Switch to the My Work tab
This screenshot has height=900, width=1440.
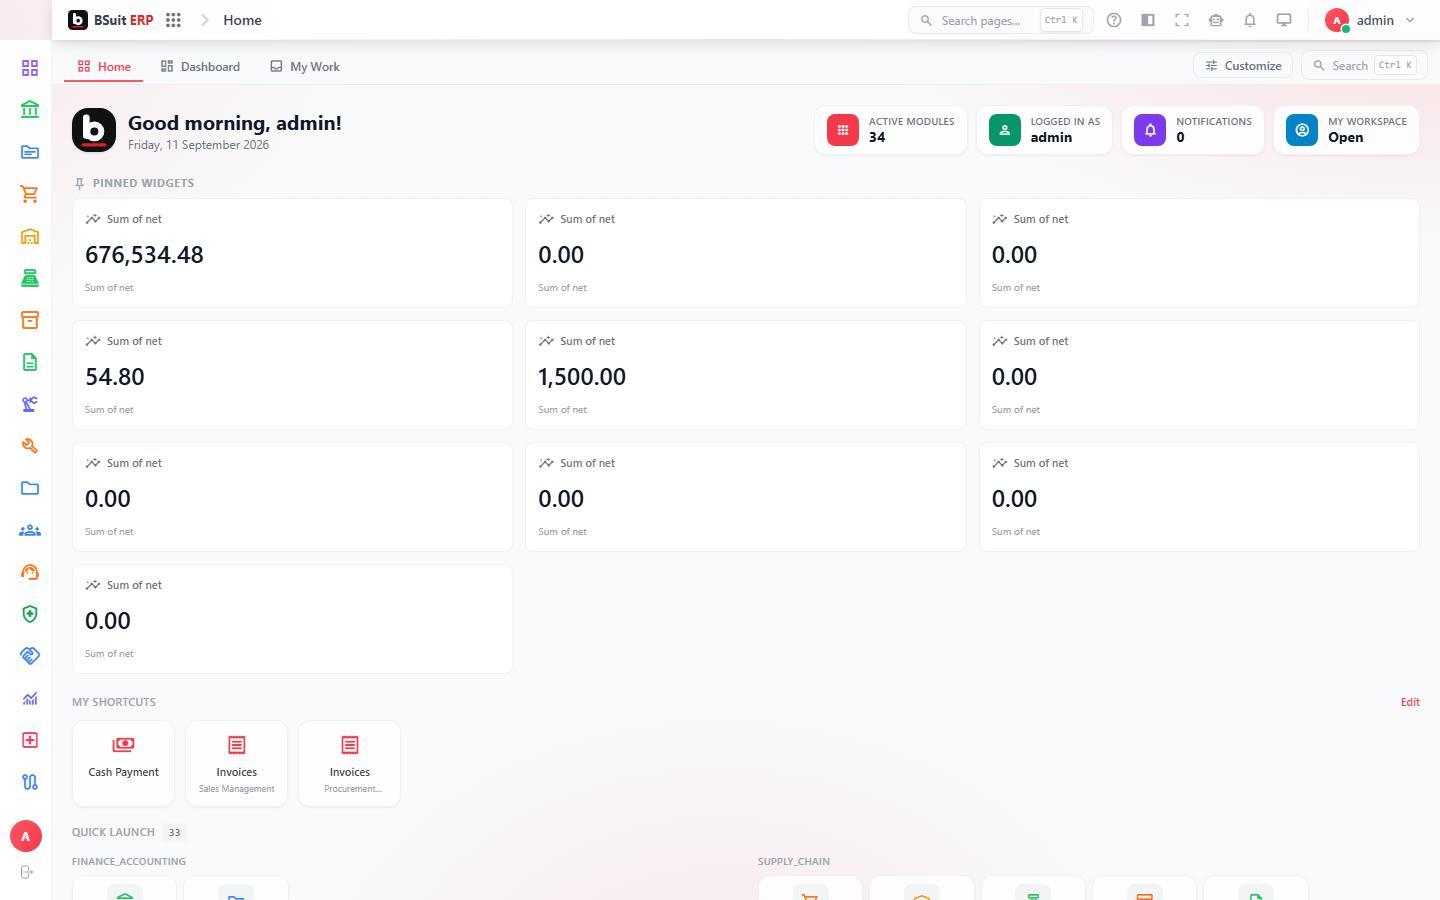tap(305, 67)
